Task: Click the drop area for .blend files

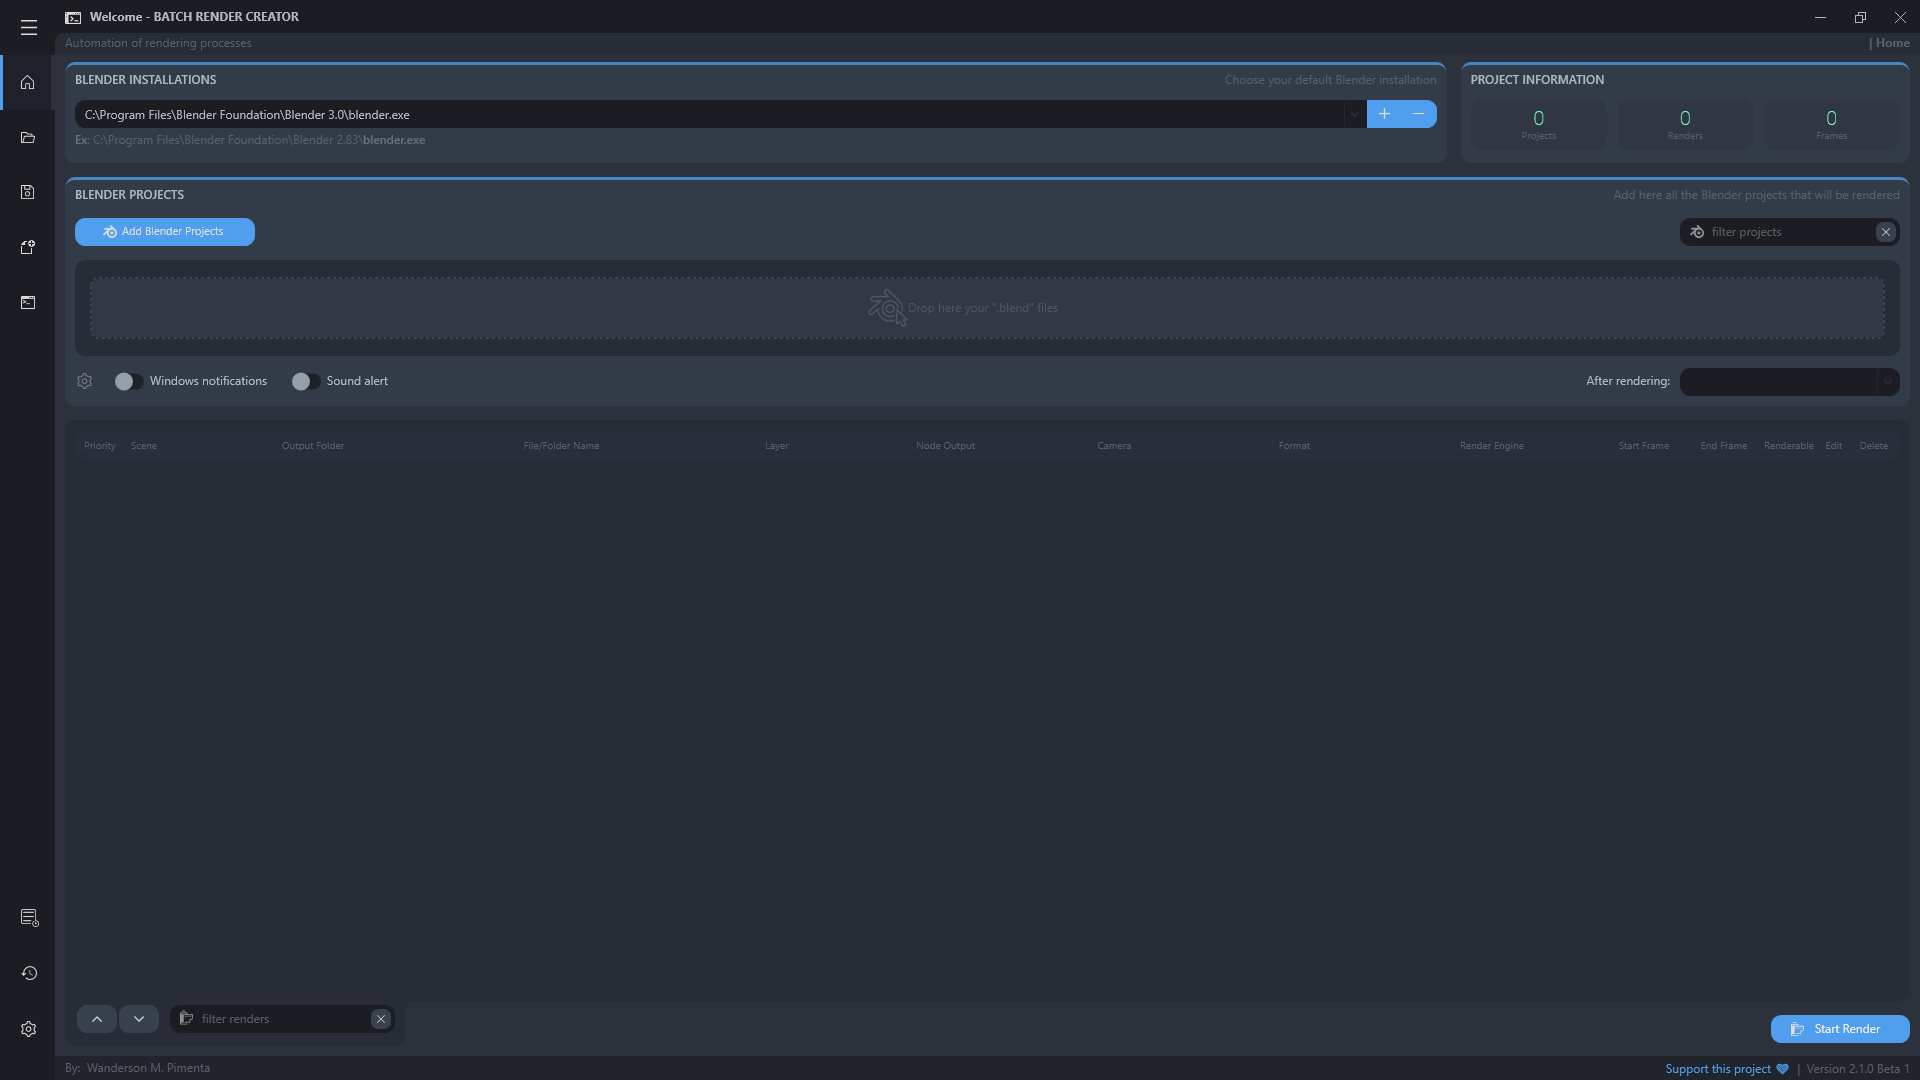Action: click(987, 308)
